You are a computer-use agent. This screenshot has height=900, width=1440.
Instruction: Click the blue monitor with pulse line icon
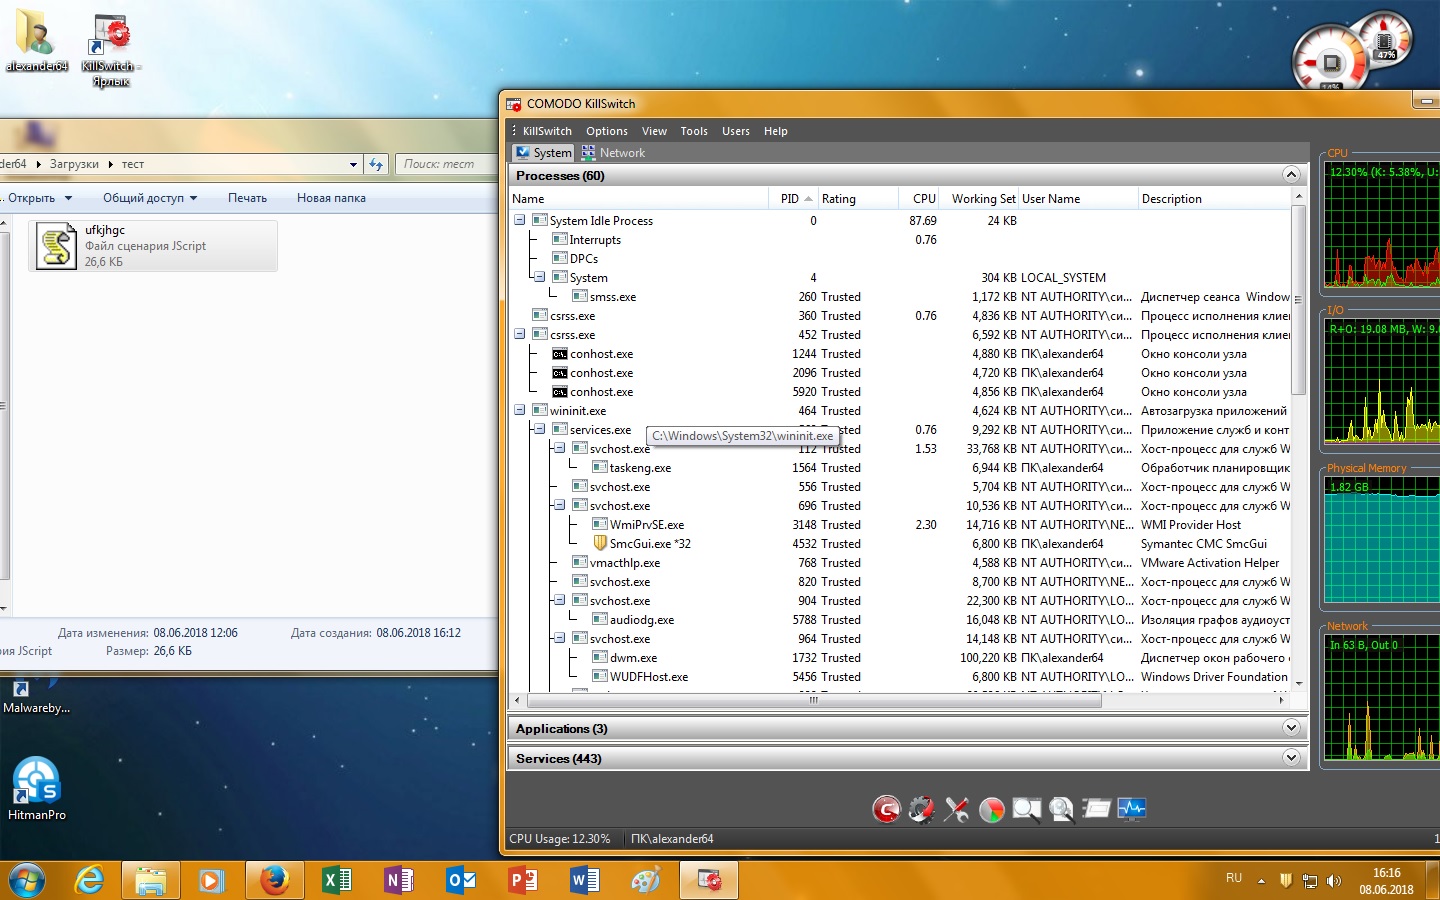1131,809
